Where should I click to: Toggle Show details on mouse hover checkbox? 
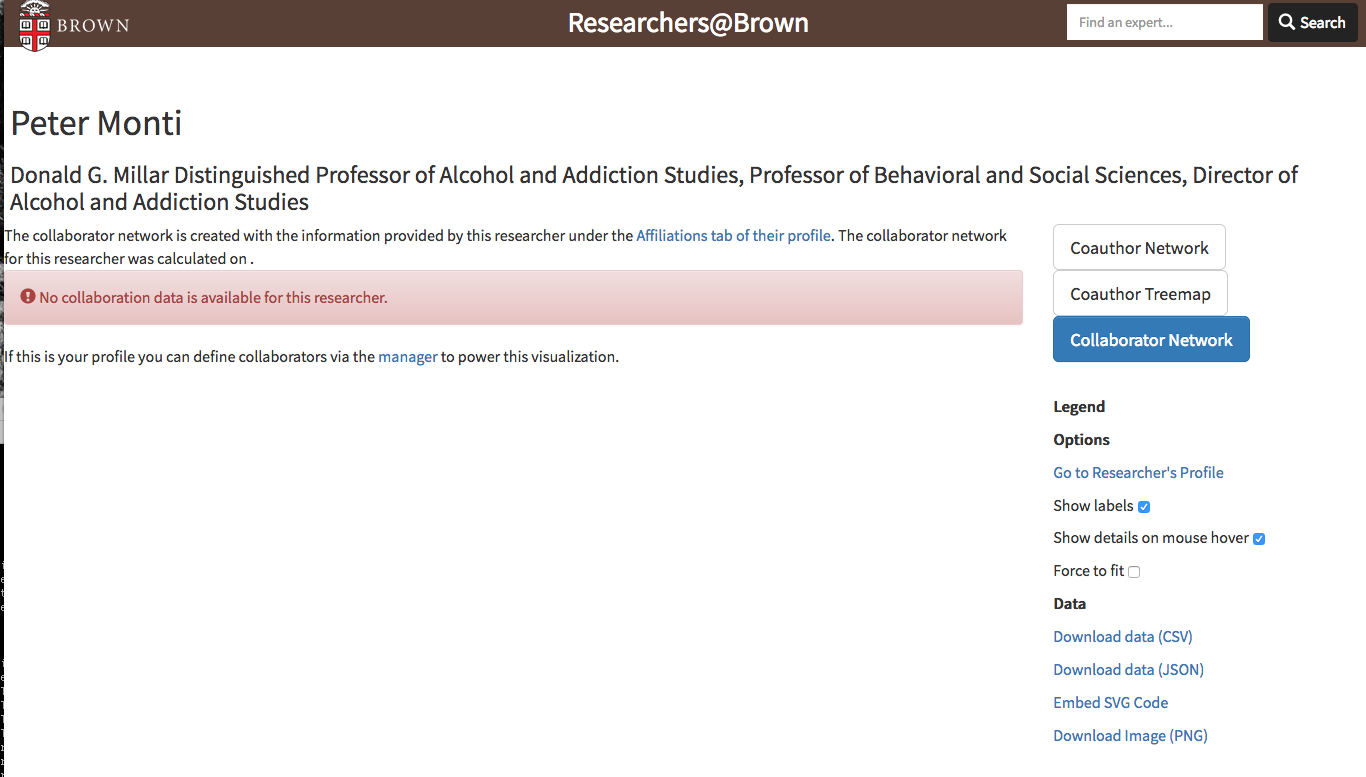tap(1259, 539)
